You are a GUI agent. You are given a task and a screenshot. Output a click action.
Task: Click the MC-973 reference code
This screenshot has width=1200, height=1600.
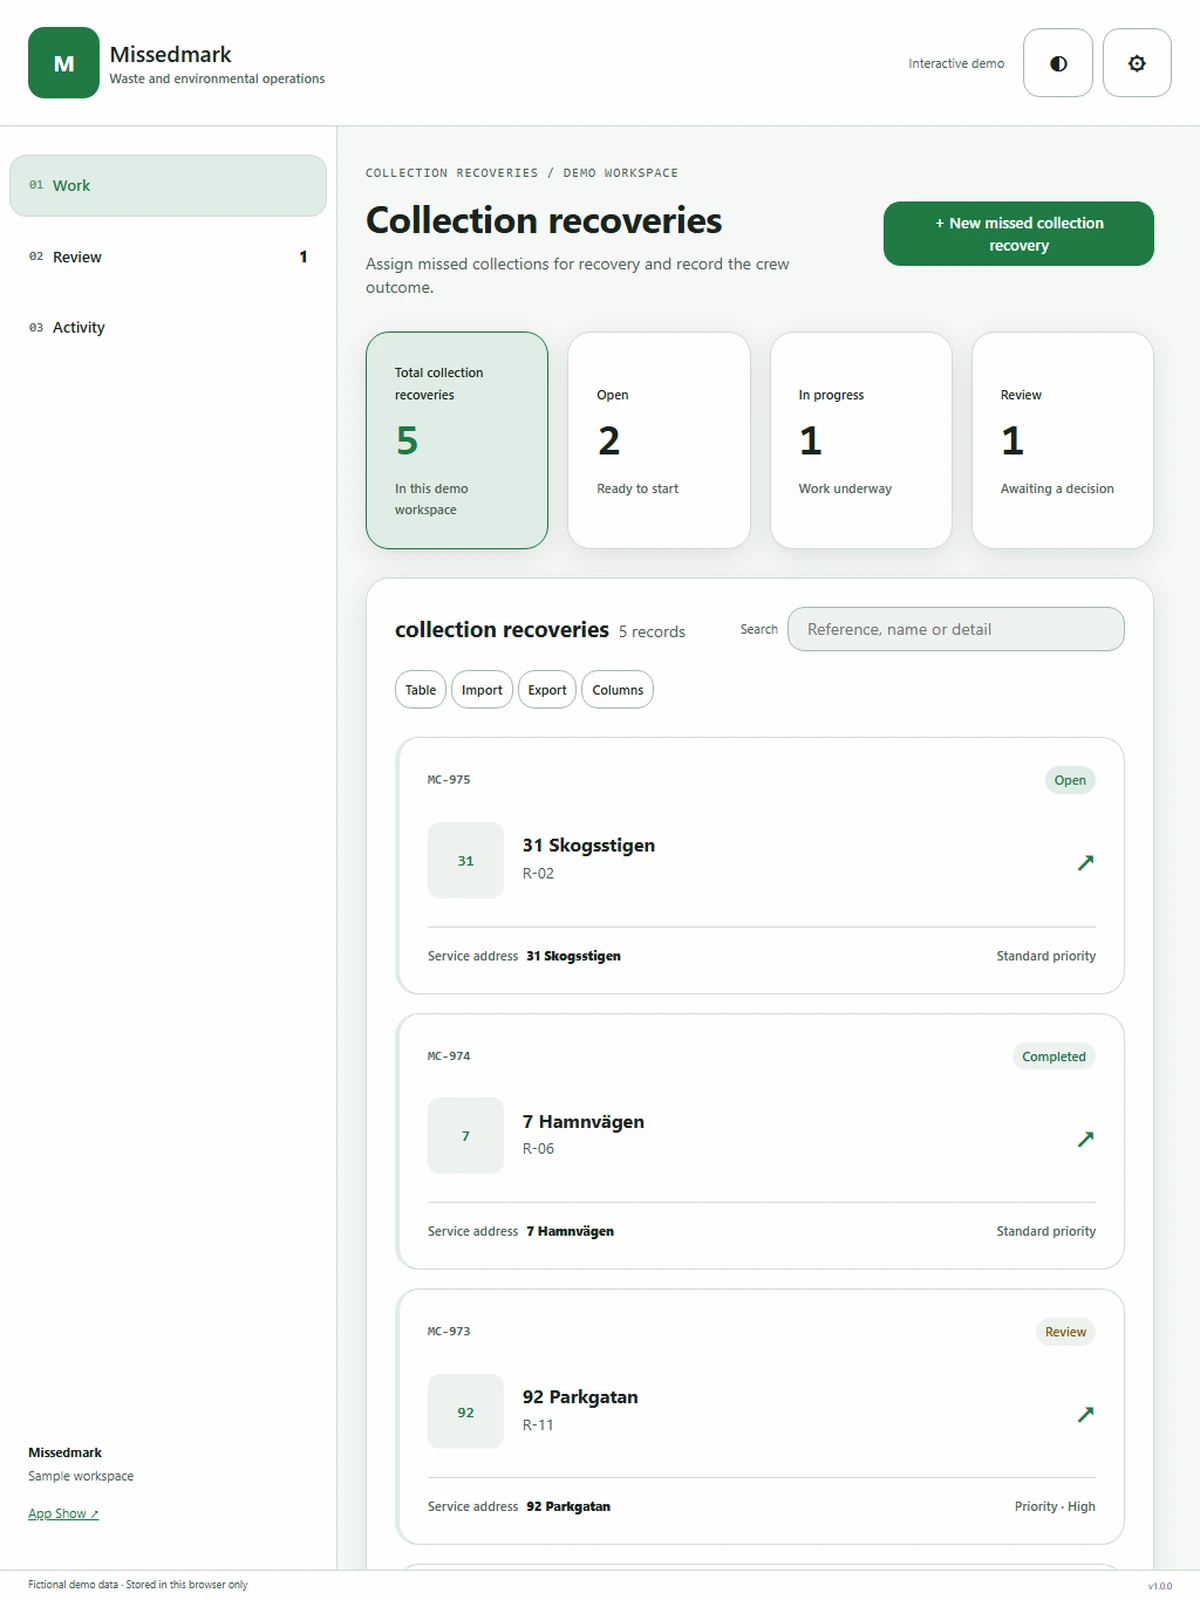coord(449,1332)
